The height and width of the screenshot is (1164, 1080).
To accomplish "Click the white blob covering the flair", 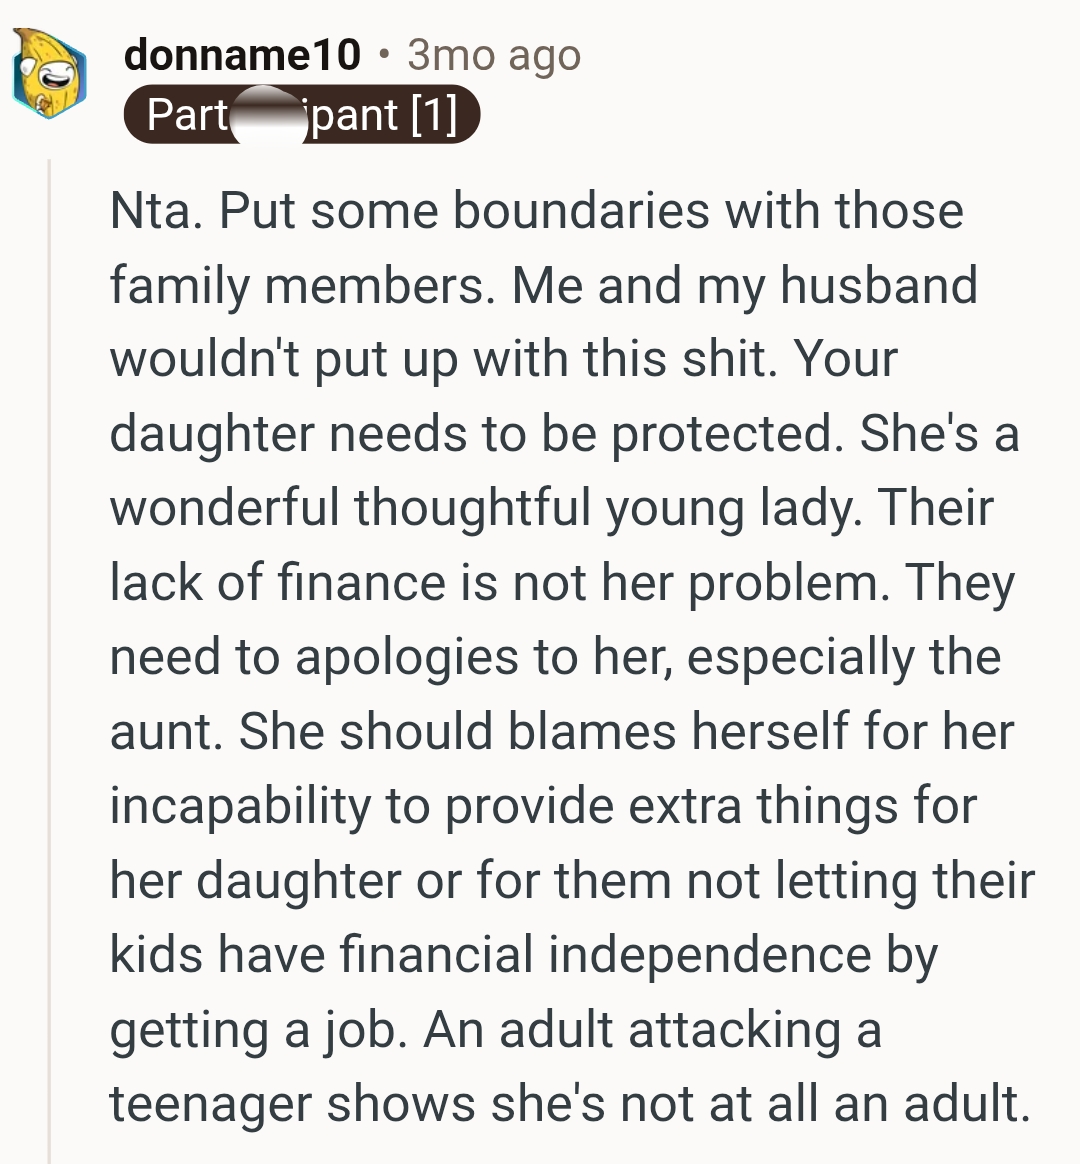I will coord(269,114).
